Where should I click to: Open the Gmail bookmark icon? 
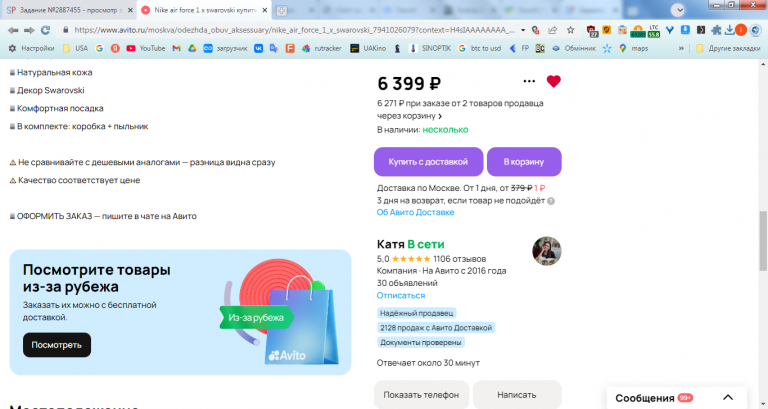pos(176,48)
